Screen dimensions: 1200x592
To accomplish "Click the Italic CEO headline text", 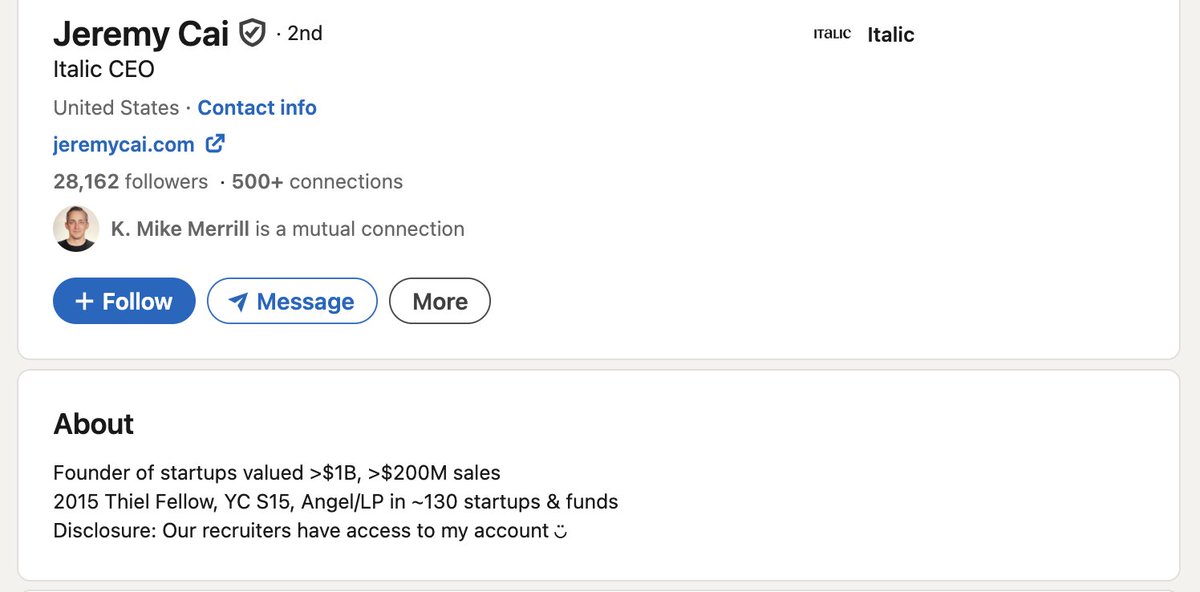I will coord(104,69).
